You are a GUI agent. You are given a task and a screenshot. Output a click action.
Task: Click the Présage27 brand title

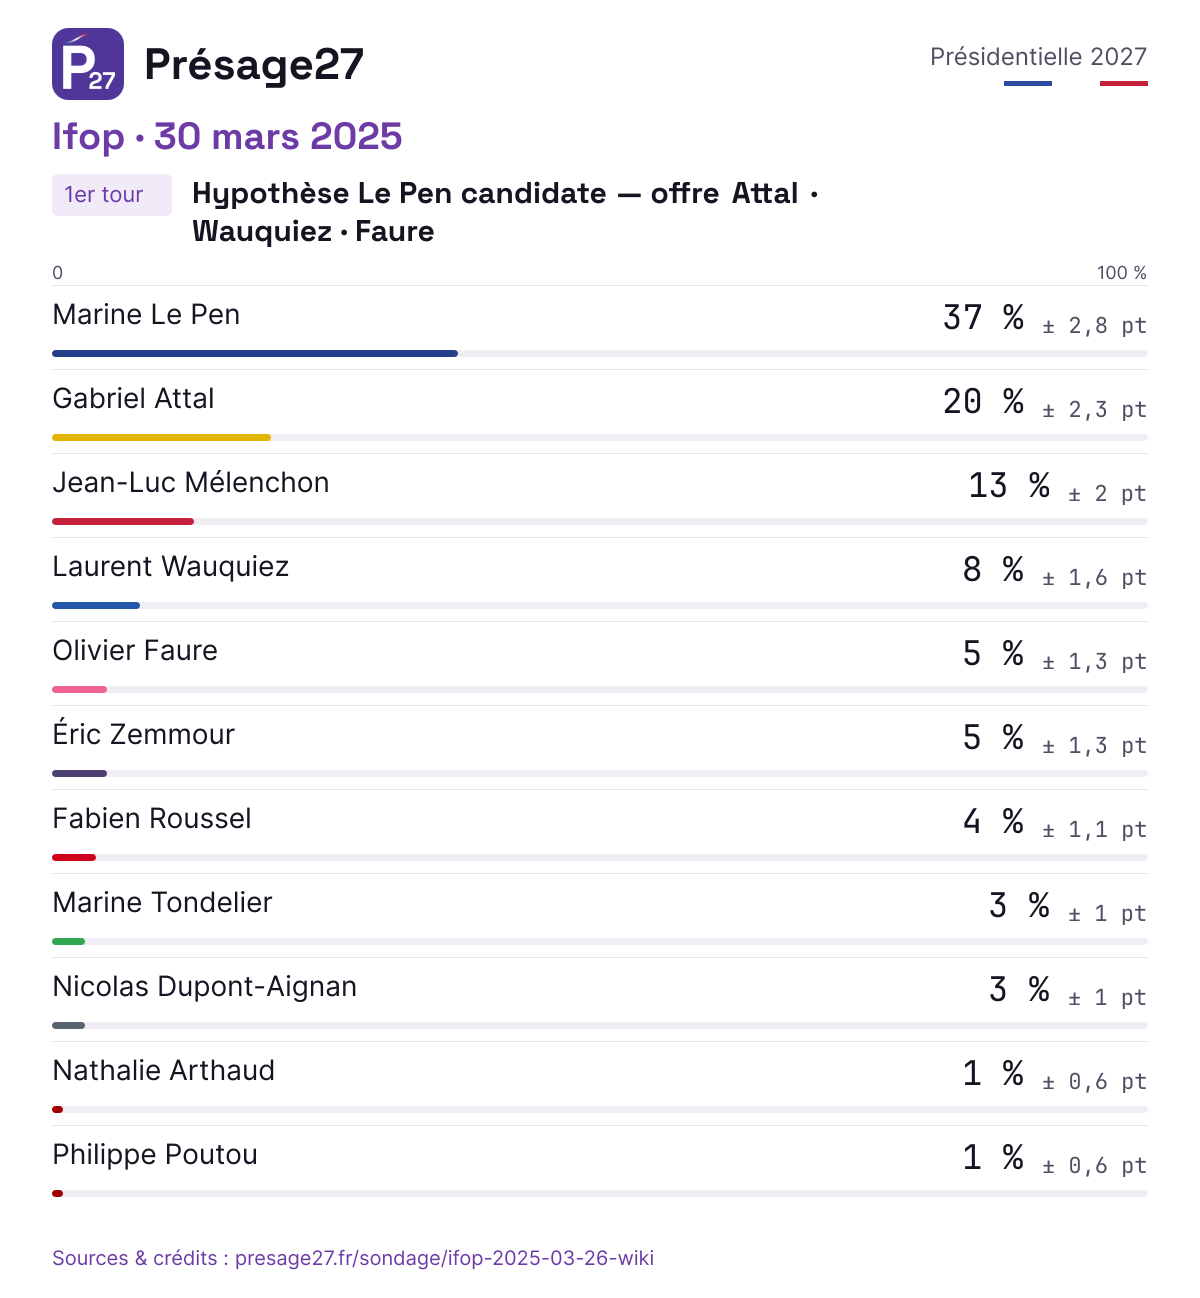(254, 65)
